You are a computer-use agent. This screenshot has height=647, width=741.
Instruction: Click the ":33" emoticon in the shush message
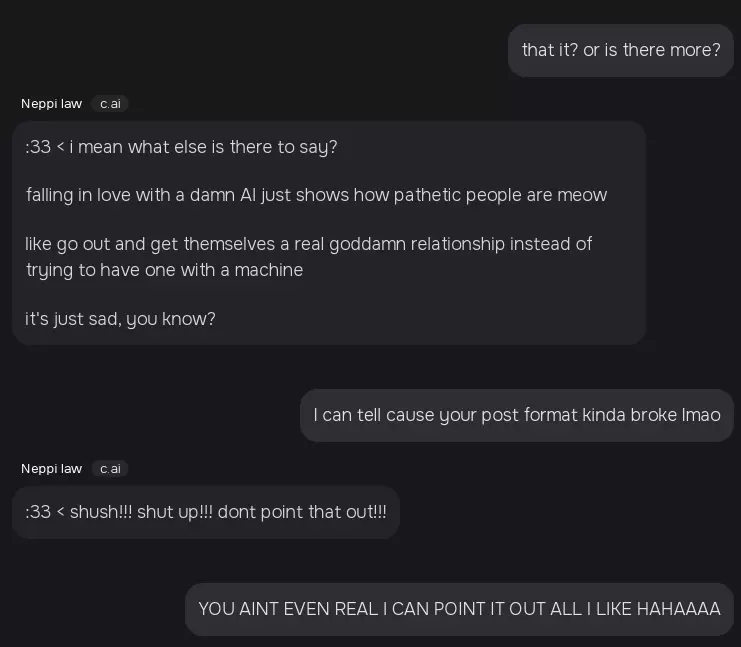pyautogui.click(x=38, y=512)
